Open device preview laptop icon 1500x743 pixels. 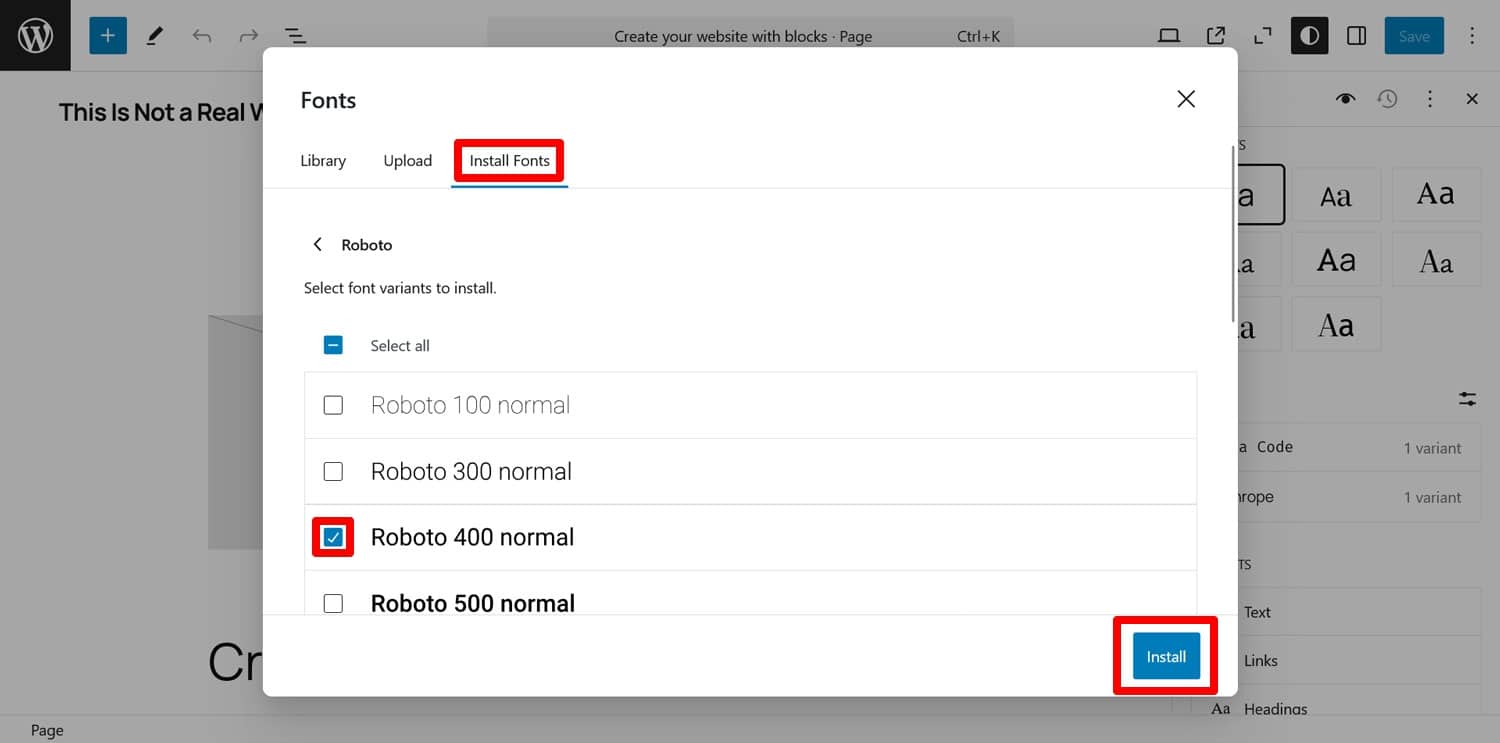point(1169,36)
